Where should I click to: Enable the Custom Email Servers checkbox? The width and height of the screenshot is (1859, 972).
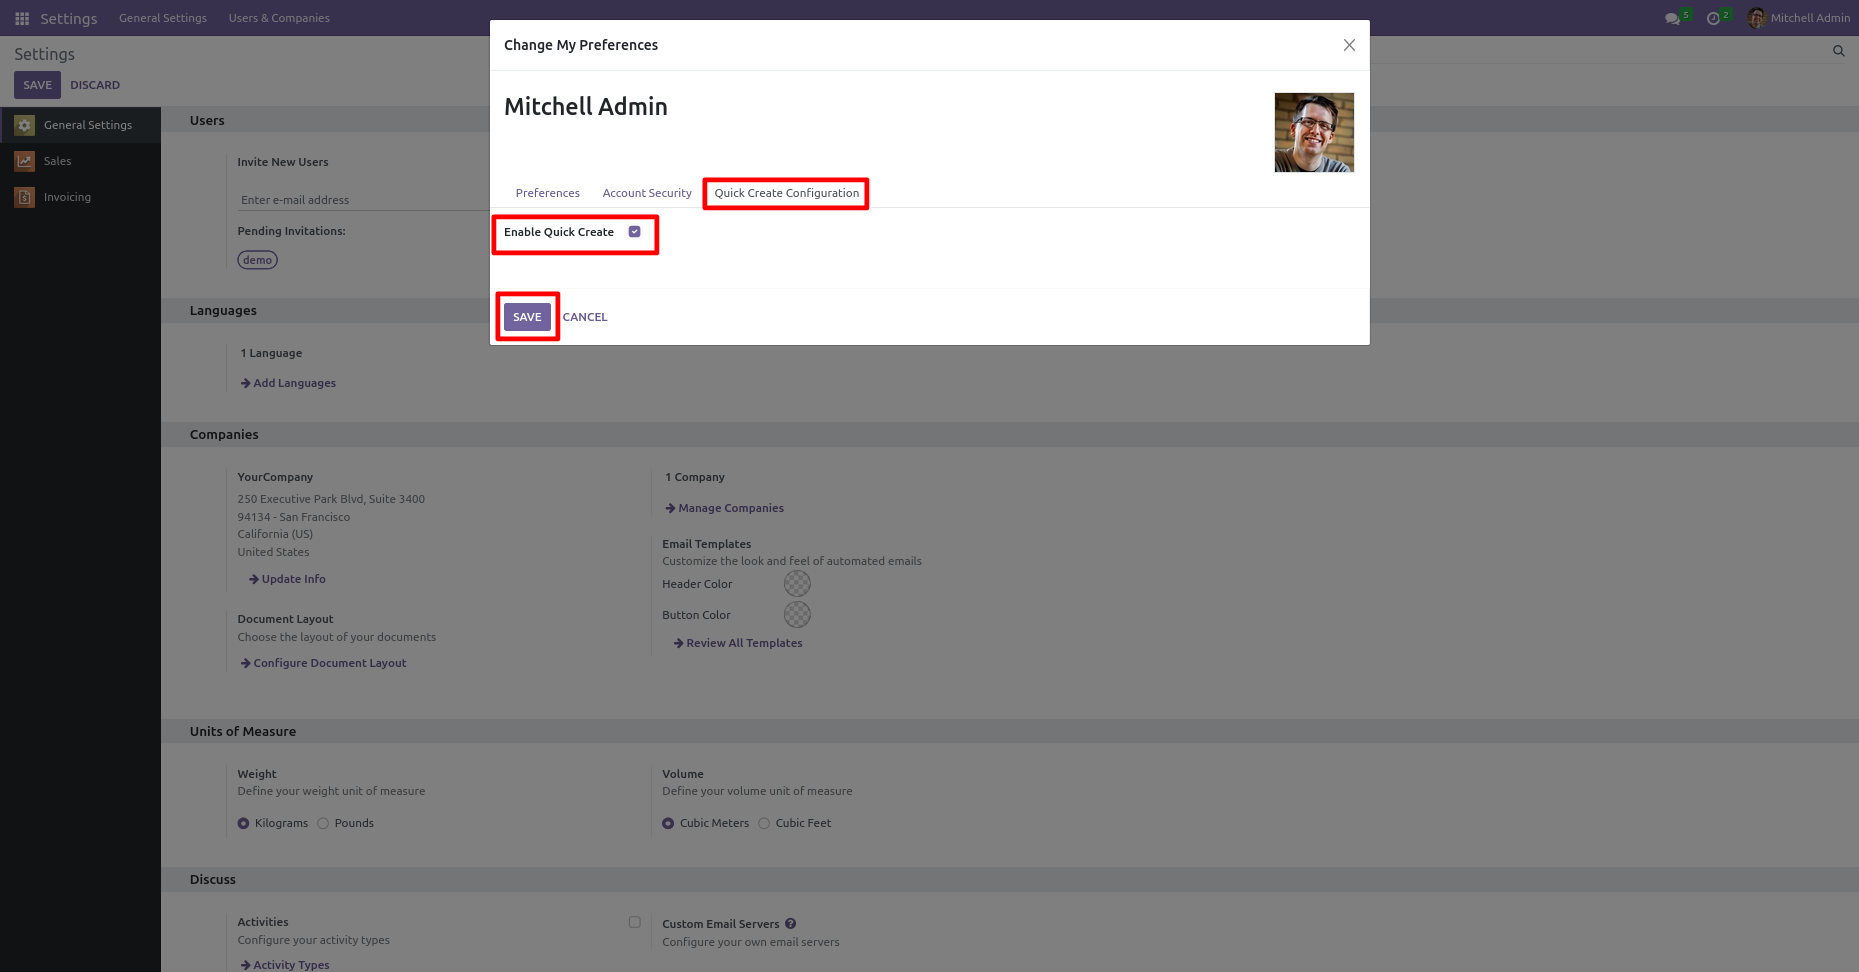click(x=634, y=922)
